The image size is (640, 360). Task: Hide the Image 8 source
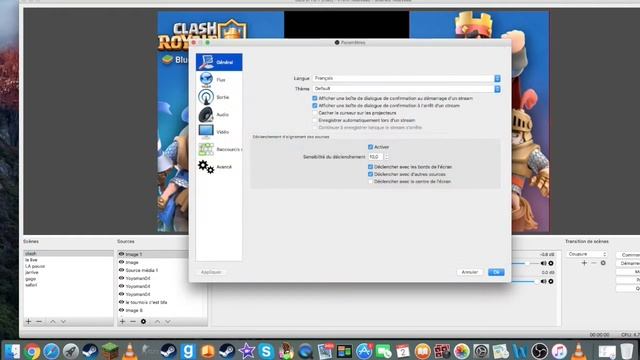tap(121, 310)
